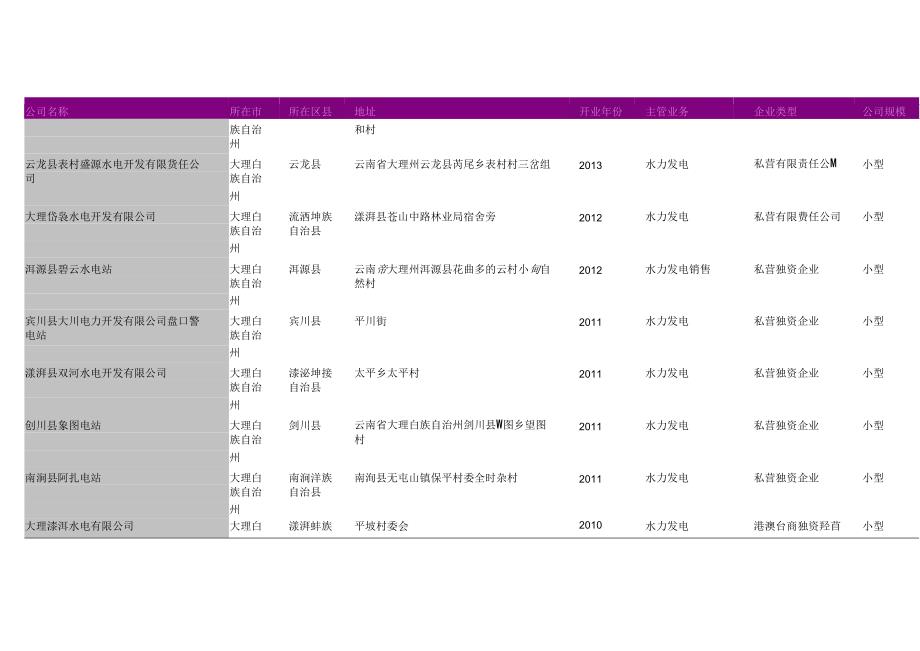Viewport: 920px width, 651px height.
Task: Click address 平坡村委会
Action: (x=381, y=526)
